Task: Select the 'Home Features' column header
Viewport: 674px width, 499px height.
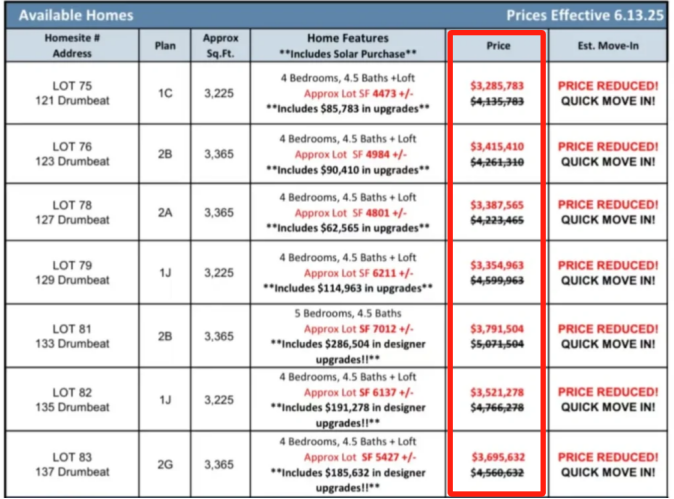Action: click(x=348, y=46)
